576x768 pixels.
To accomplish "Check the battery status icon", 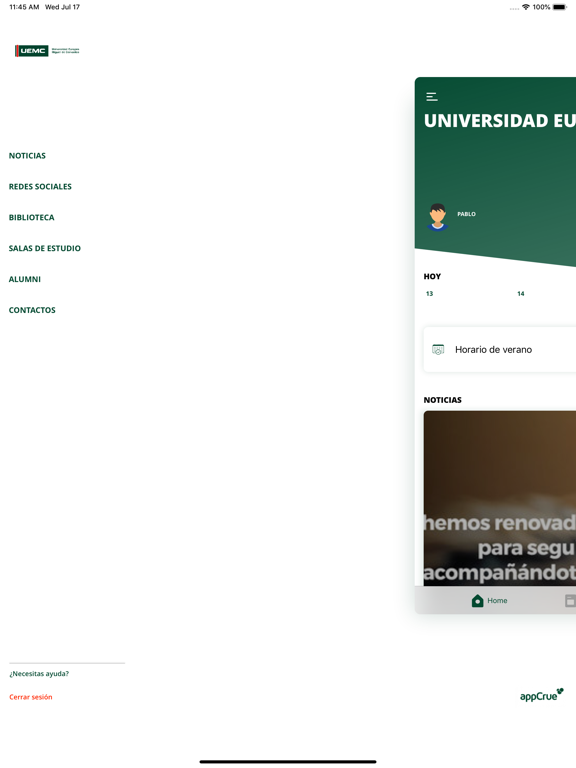I will tap(559, 7).
